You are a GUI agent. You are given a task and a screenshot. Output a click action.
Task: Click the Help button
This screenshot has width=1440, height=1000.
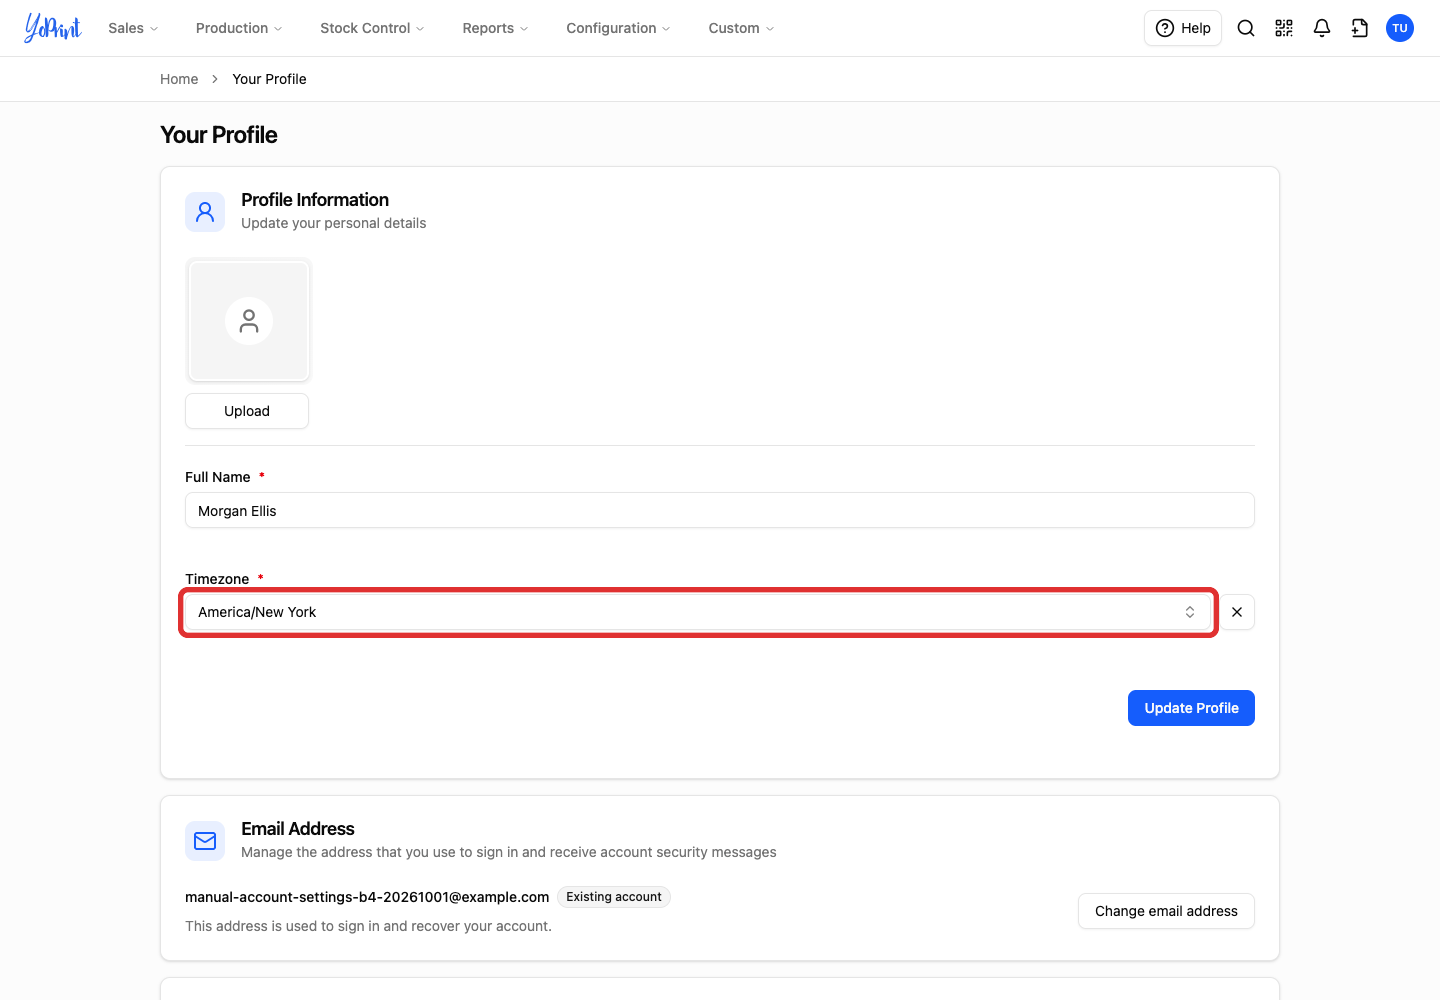[1183, 28]
